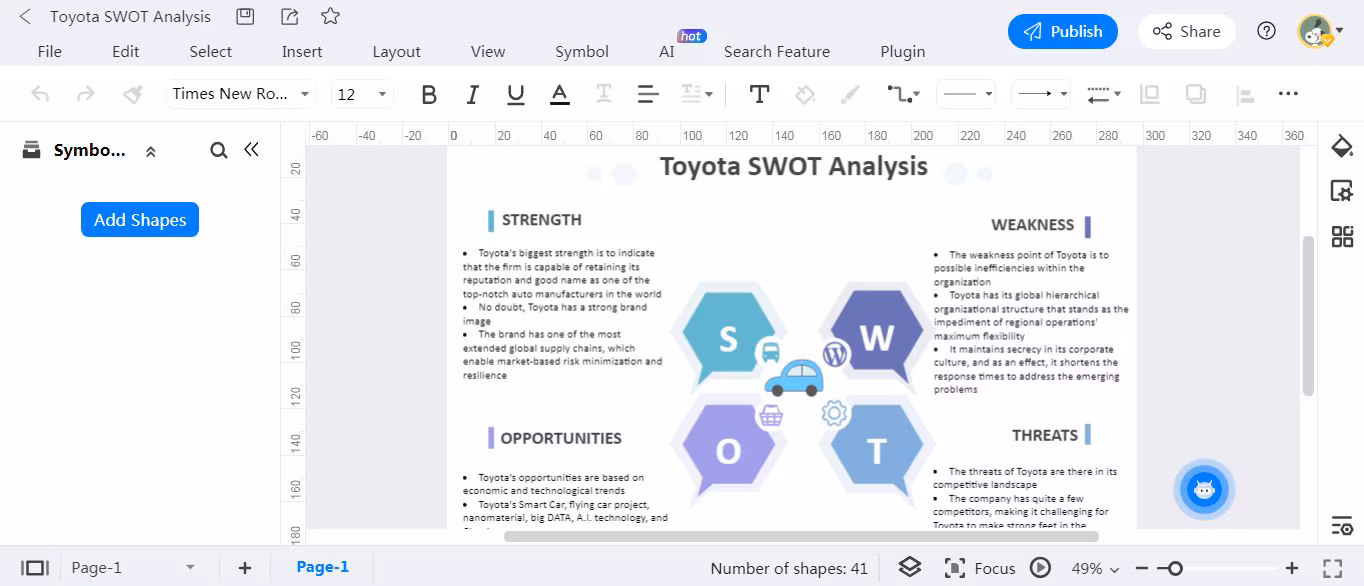Image resolution: width=1364 pixels, height=586 pixels.
Task: Click the fill color bucket icon
Action: point(805,94)
